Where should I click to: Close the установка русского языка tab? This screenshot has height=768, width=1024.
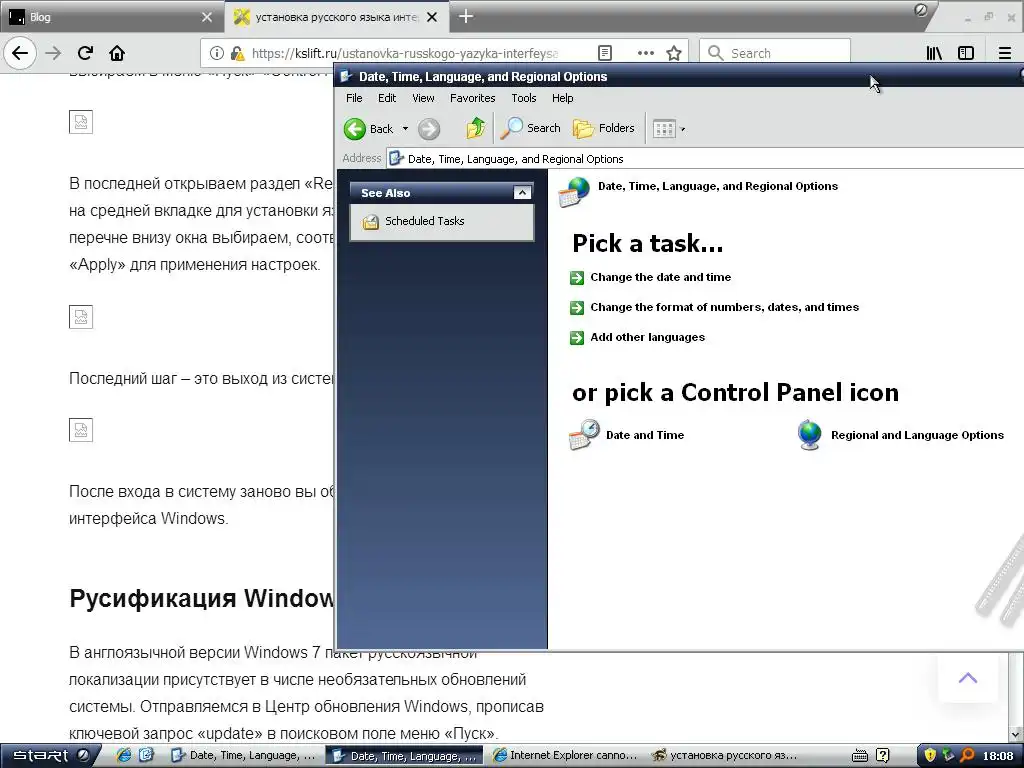tap(432, 17)
